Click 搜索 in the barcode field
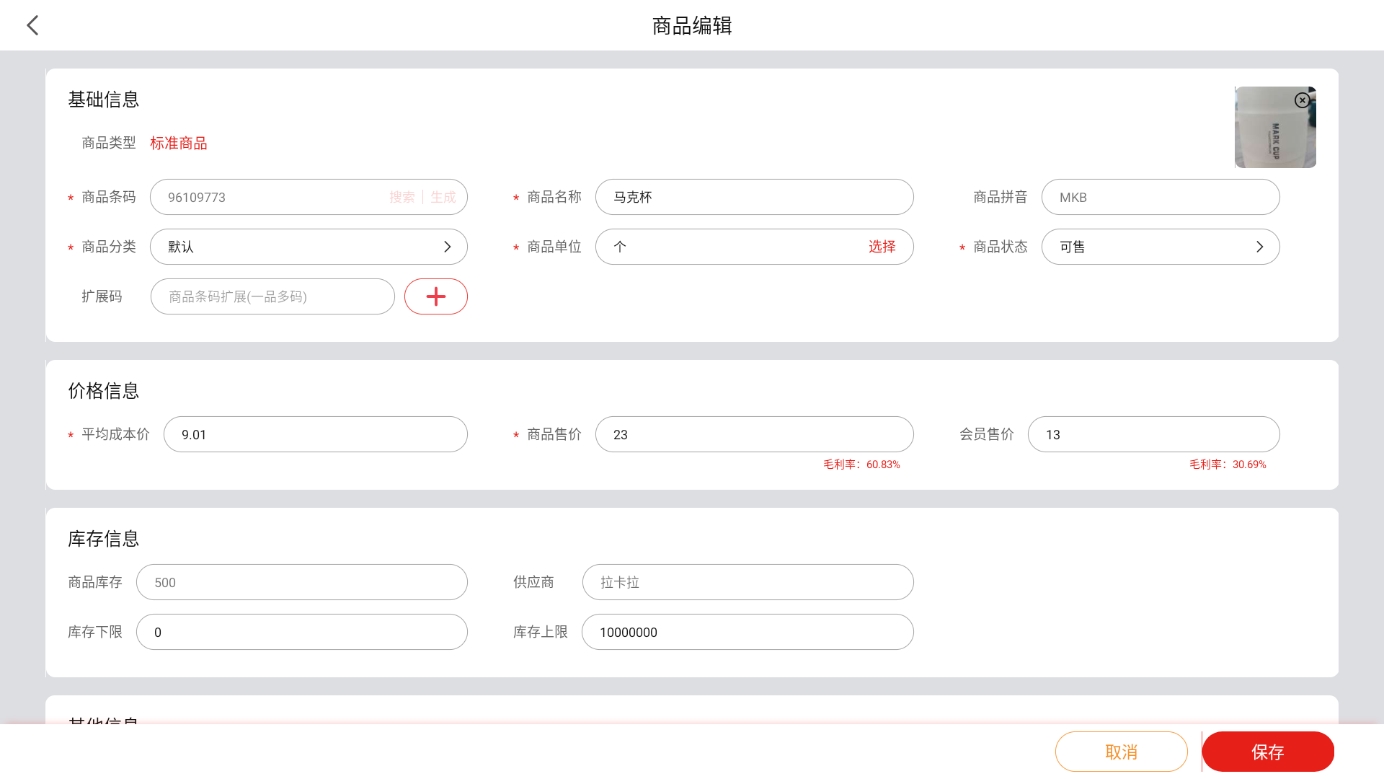Viewport: 1384px width, 779px height. (x=402, y=197)
